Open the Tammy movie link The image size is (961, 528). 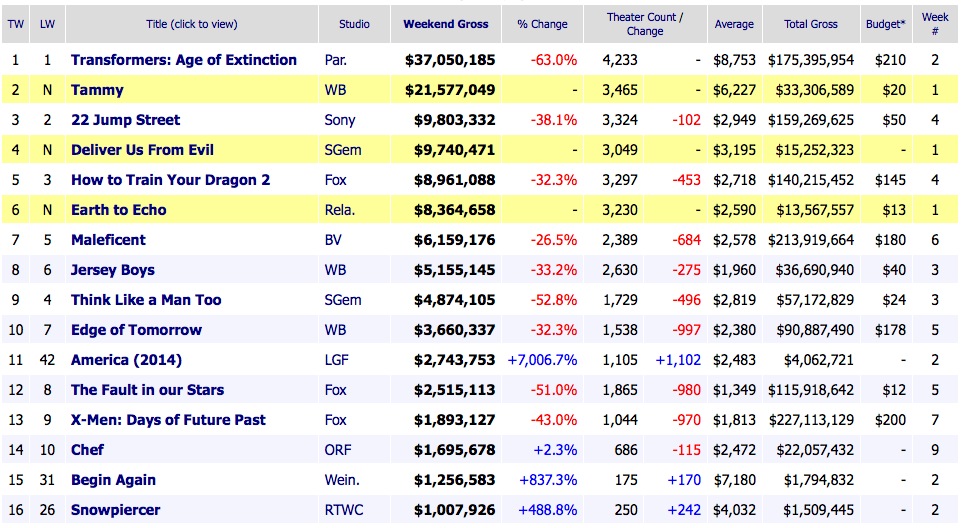[97, 90]
